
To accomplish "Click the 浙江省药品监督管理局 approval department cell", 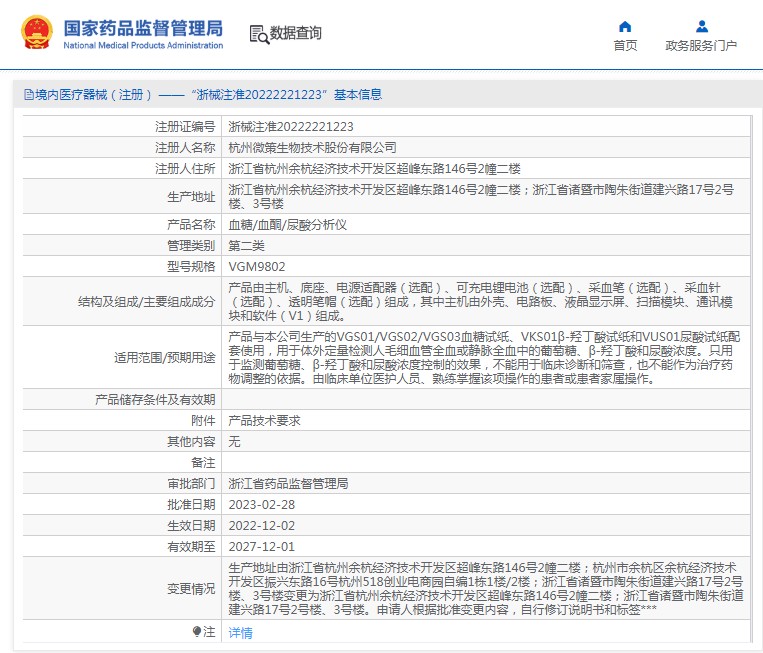I will tap(288, 484).
